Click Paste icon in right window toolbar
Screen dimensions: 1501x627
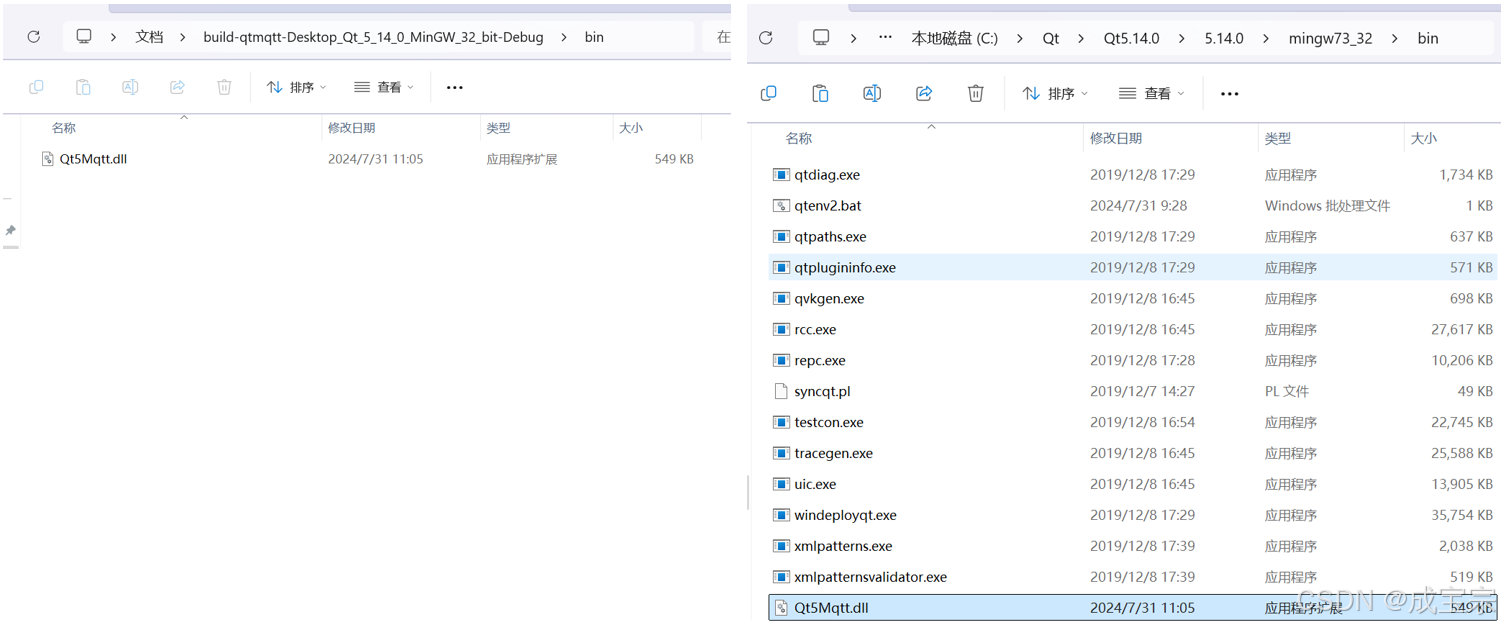(x=820, y=93)
